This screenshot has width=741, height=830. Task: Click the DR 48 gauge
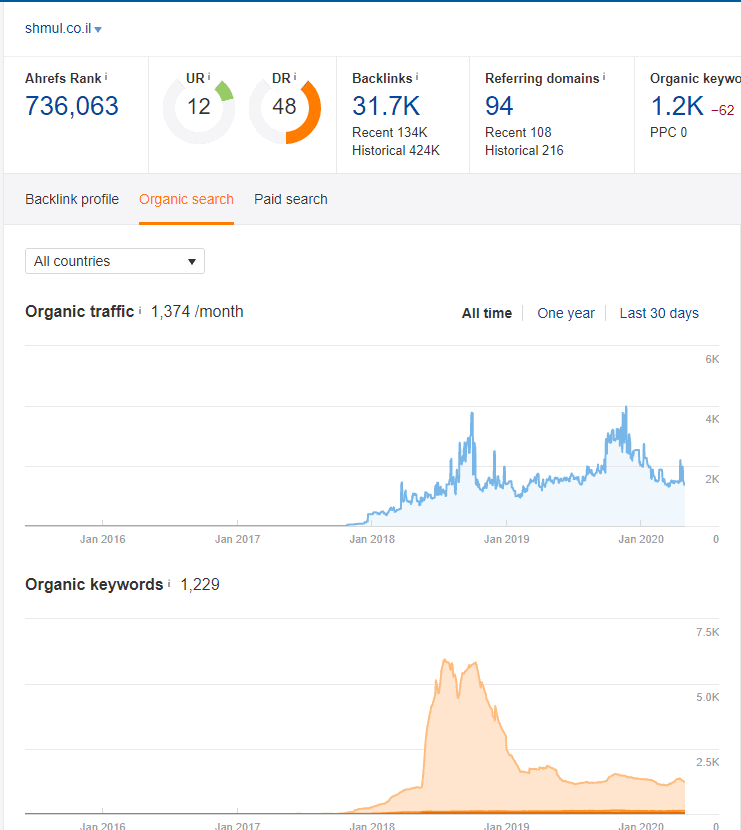pyautogui.click(x=285, y=107)
